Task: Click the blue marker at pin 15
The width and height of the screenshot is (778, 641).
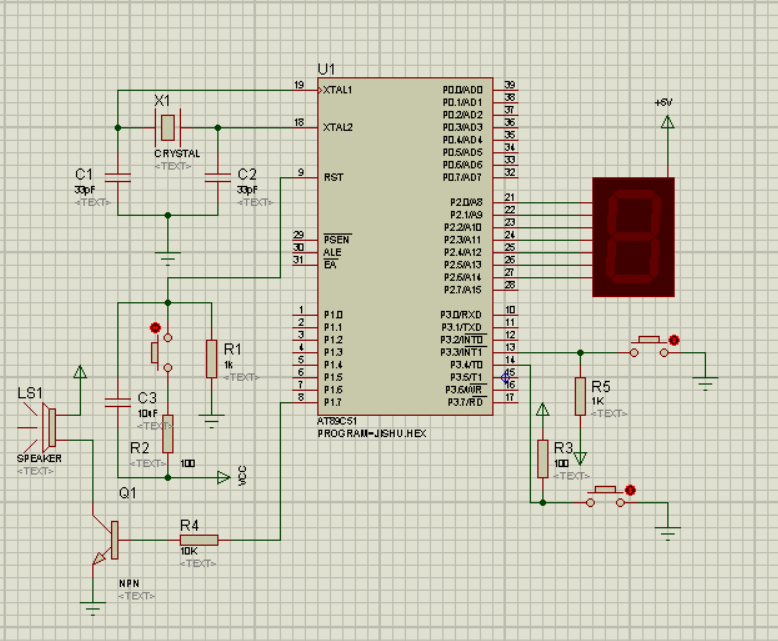Action: [505, 378]
